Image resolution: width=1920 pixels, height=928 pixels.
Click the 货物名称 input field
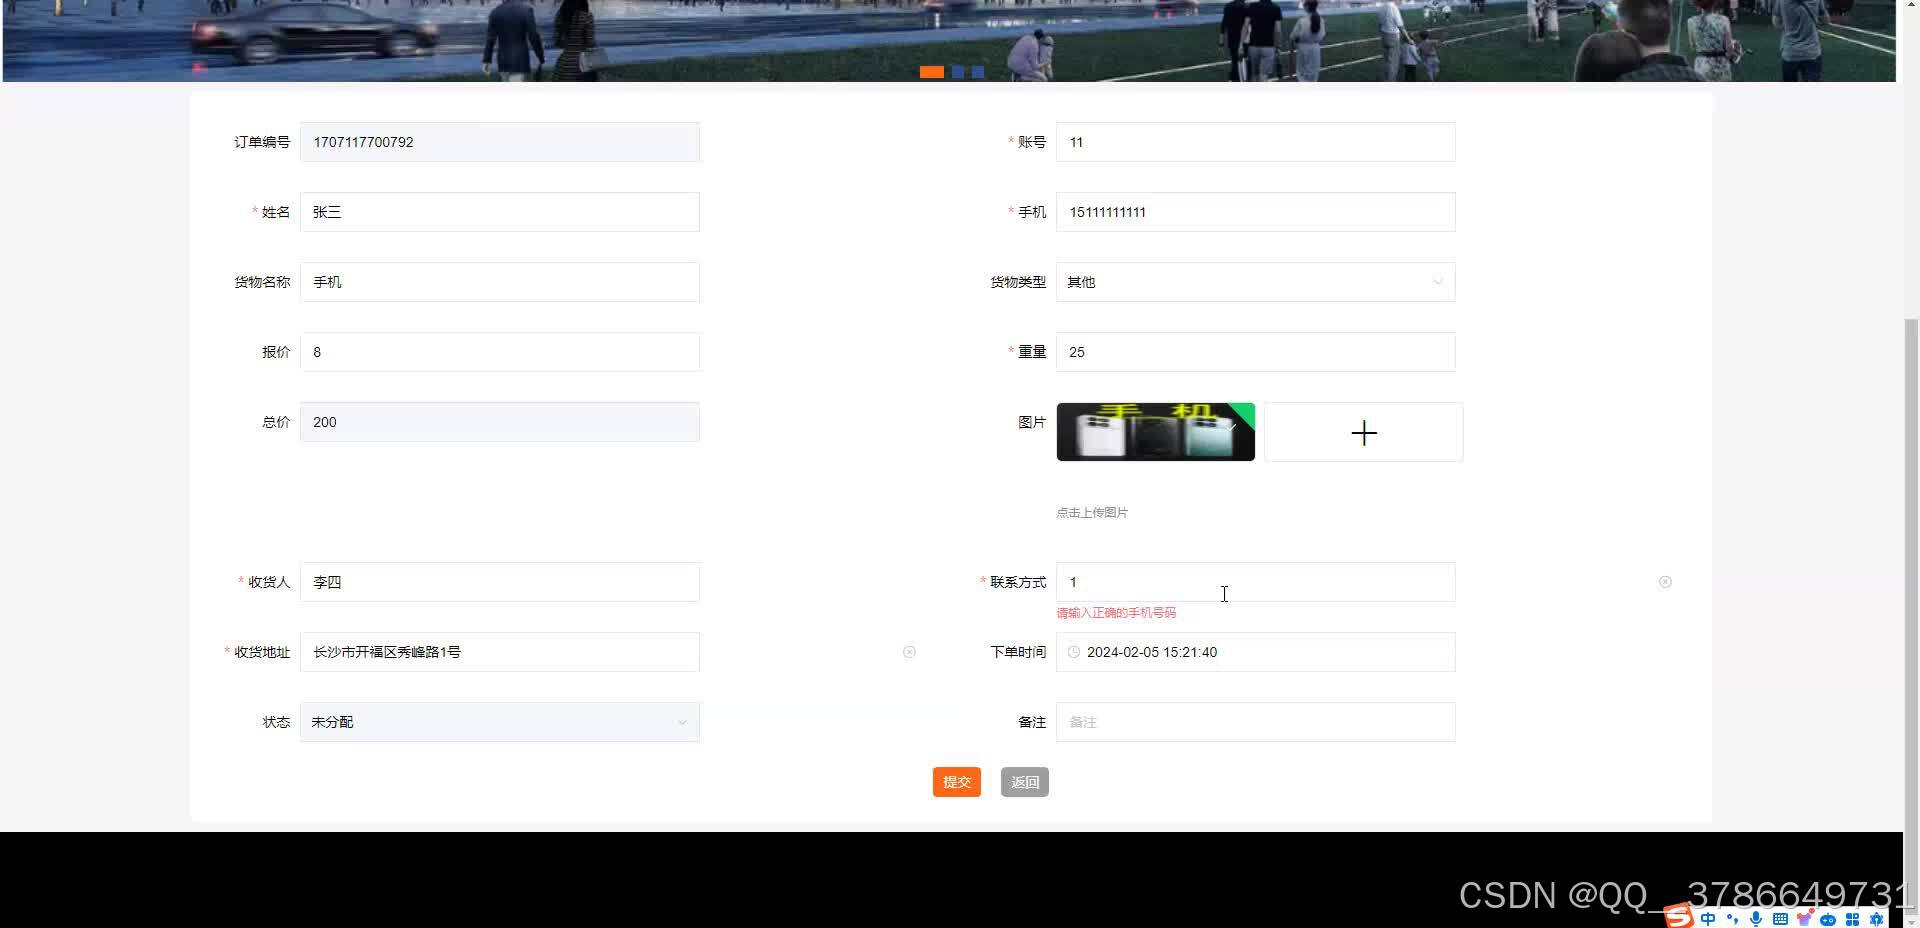[500, 282]
